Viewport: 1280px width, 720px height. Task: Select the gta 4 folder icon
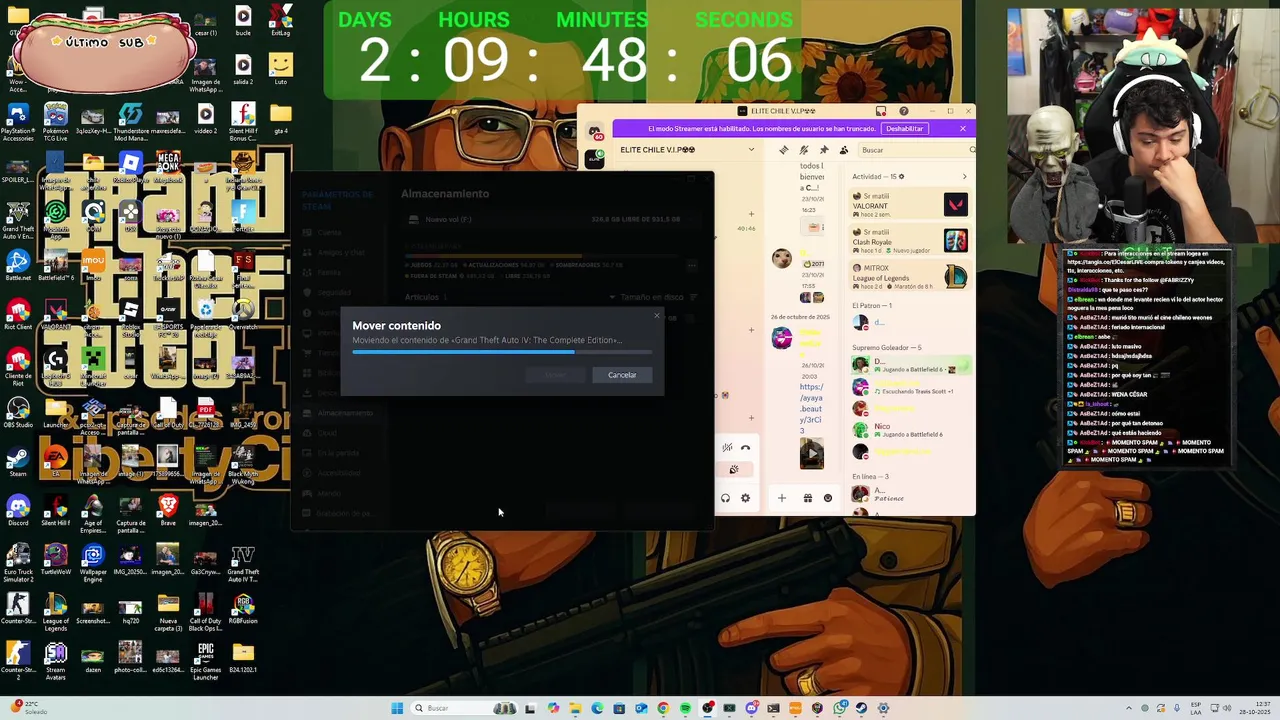pos(281,118)
